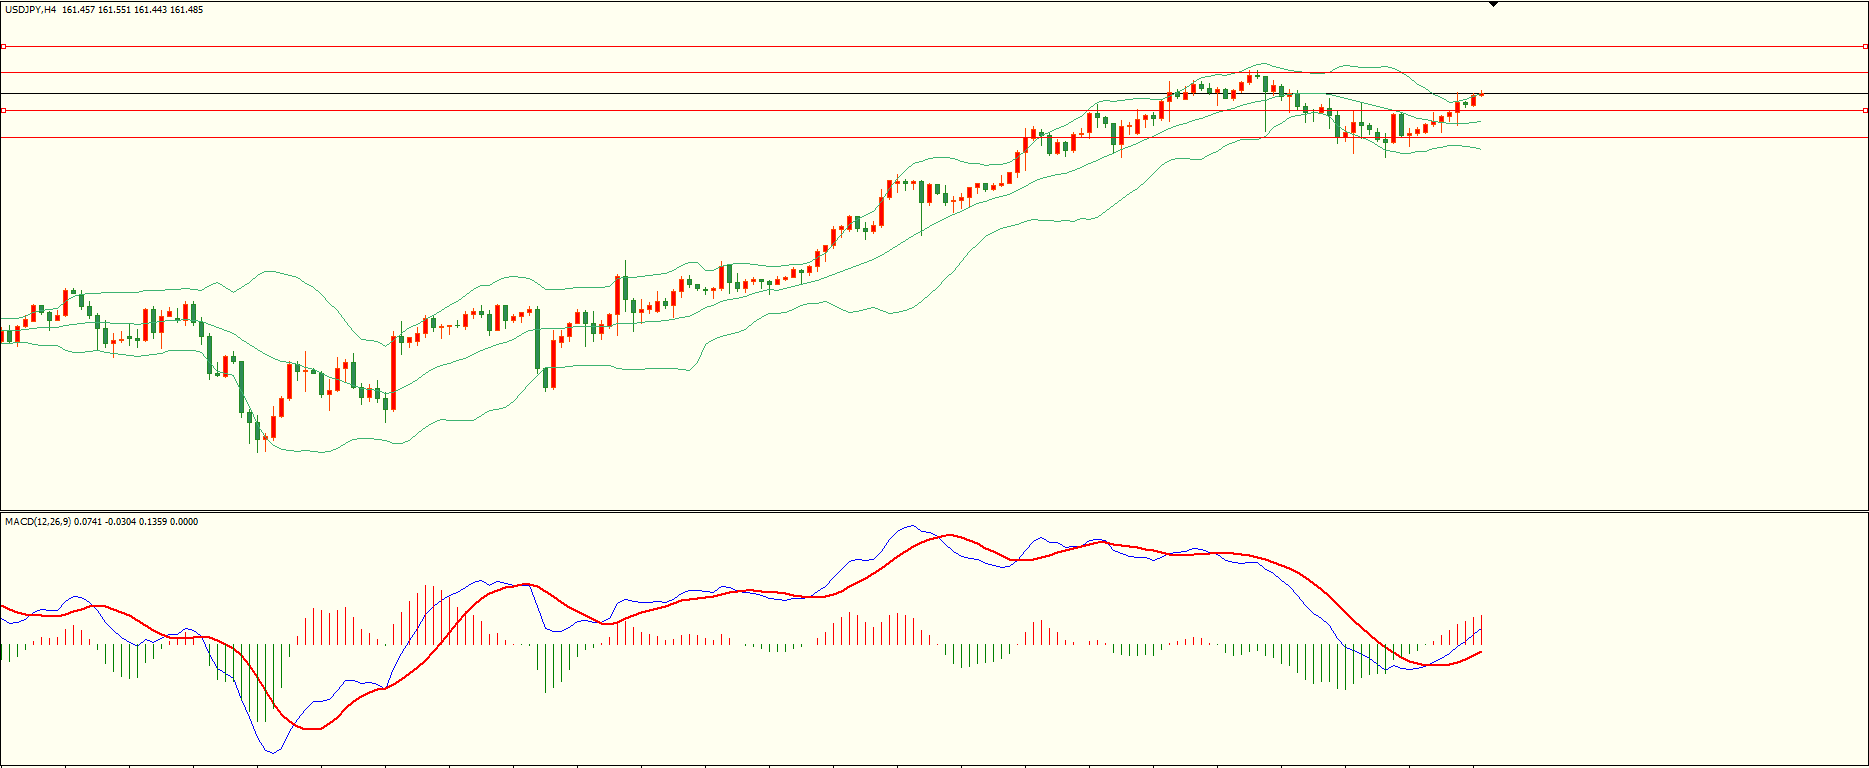Click the black horizontal price line
Viewport: 1869px width, 768px height.
click(x=934, y=94)
